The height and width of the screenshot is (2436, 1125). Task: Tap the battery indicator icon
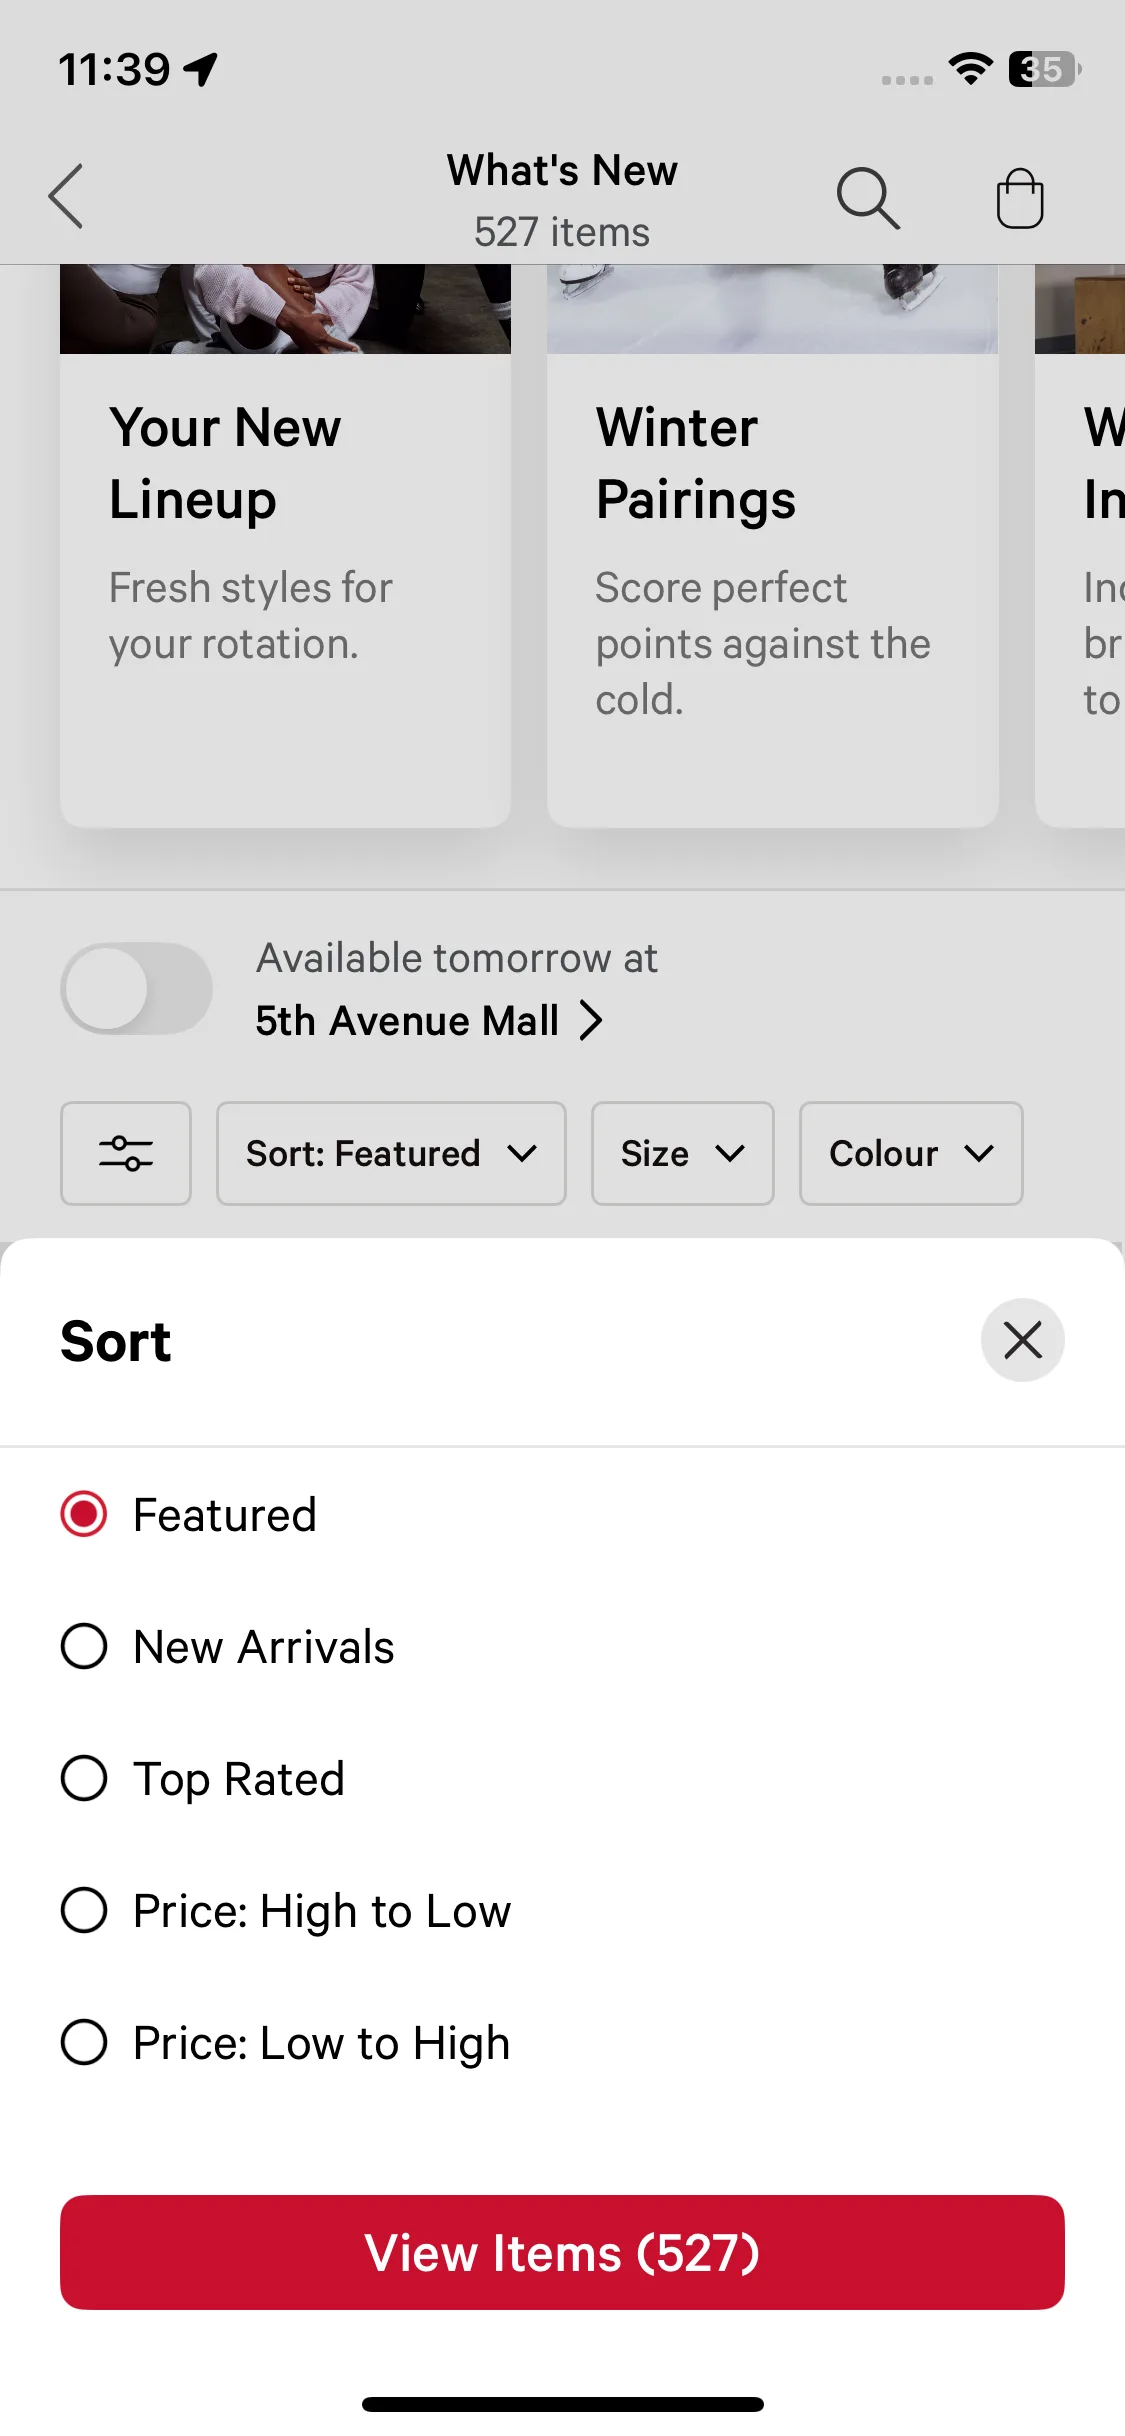point(1044,69)
